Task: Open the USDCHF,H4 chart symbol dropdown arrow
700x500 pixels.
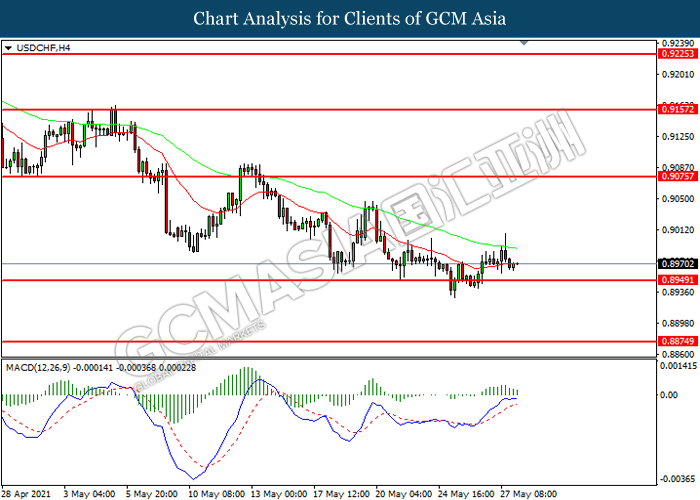Action: [x=8, y=48]
